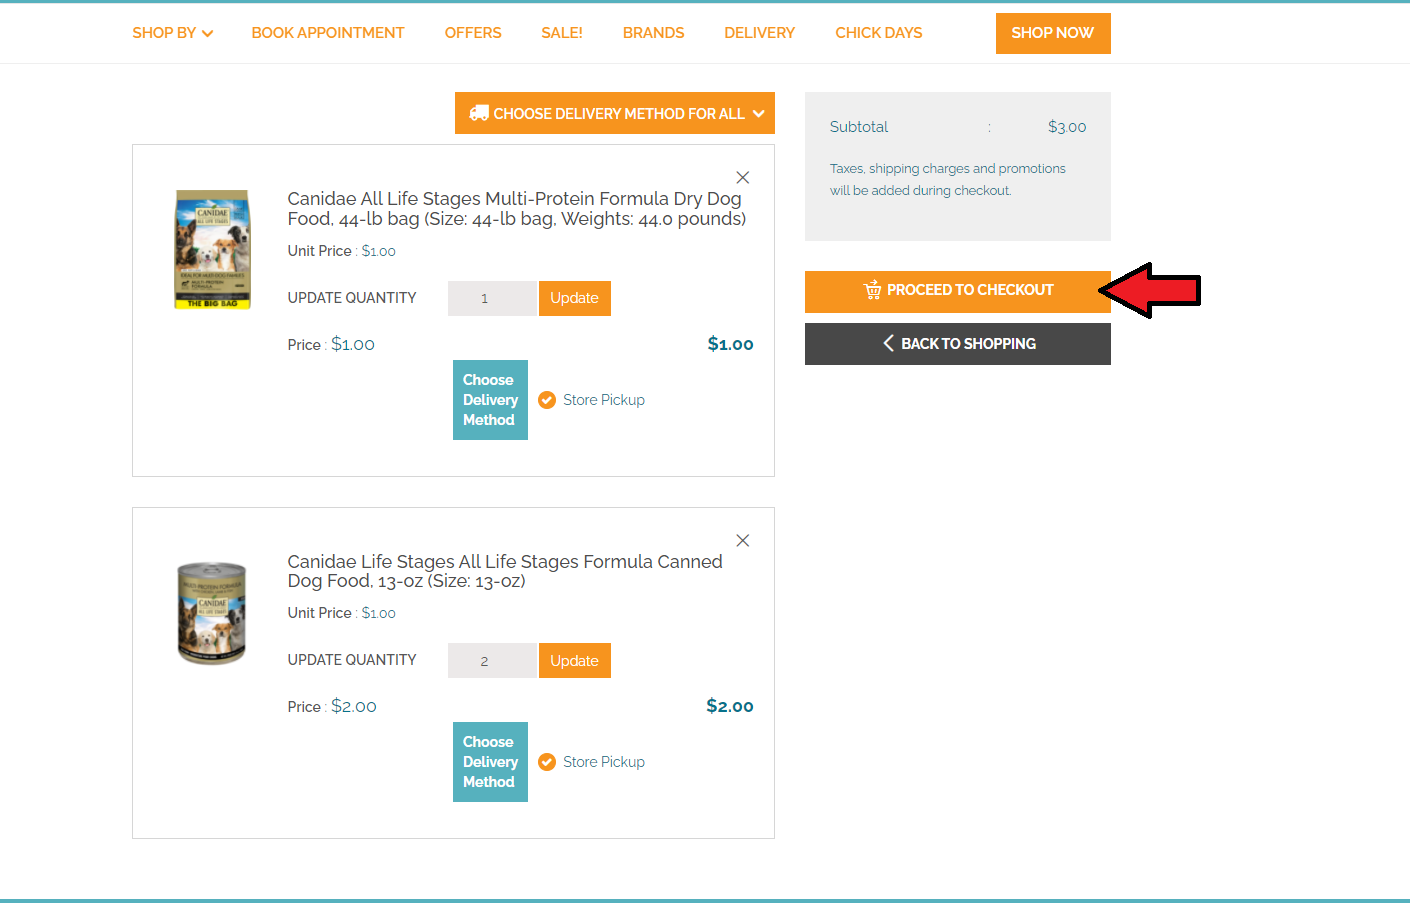
Task: Update quantity for dry dog food
Action: (x=574, y=298)
